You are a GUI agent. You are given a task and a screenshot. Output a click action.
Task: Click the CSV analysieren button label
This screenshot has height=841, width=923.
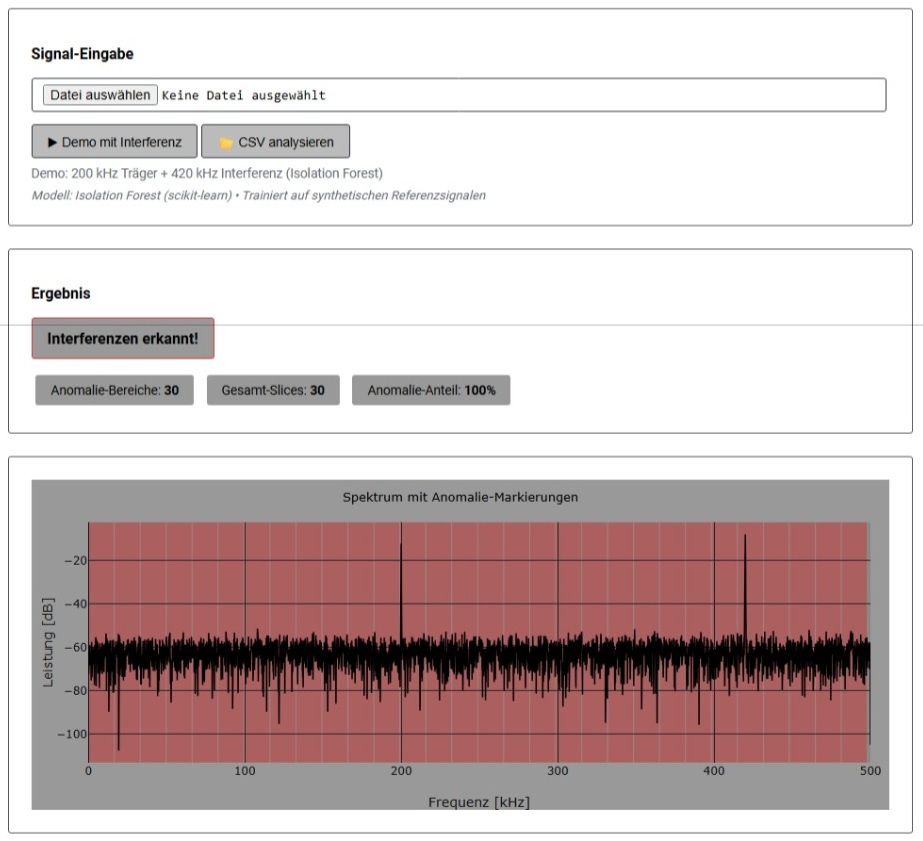click(x=286, y=142)
